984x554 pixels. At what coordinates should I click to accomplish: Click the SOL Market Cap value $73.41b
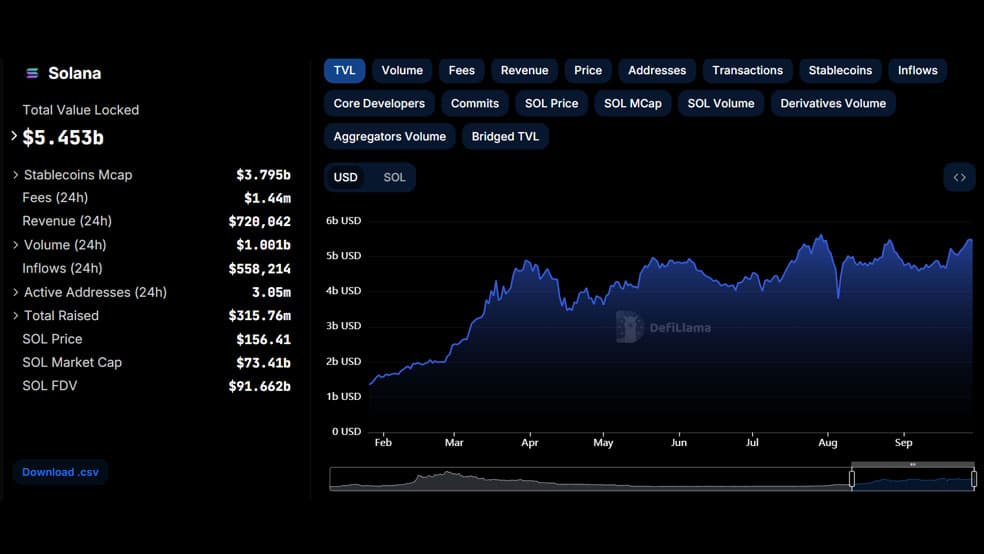click(x=264, y=363)
